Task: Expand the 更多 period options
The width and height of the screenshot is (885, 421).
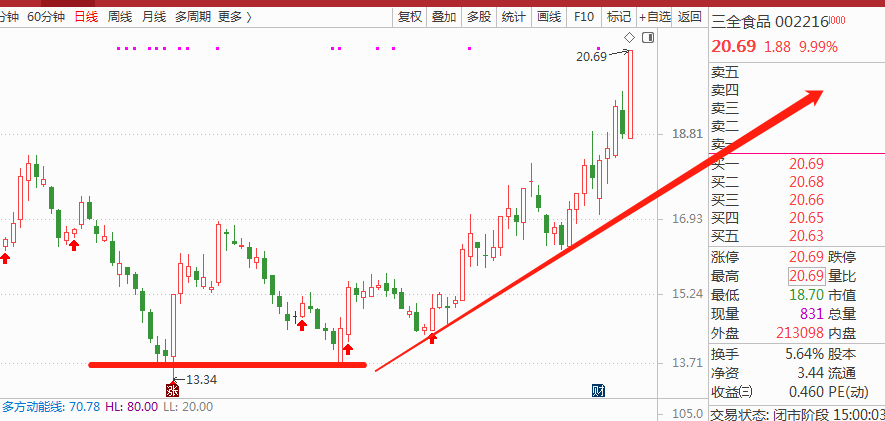Action: 235,17
